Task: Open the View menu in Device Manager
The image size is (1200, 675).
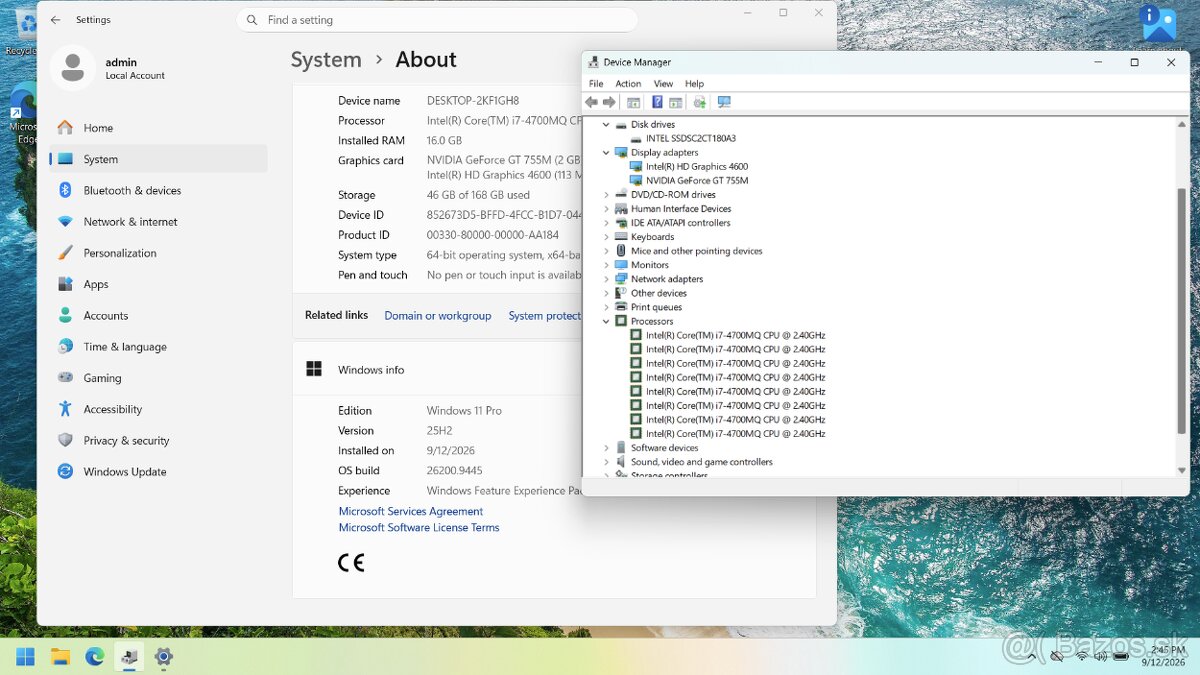Action: 663,84
